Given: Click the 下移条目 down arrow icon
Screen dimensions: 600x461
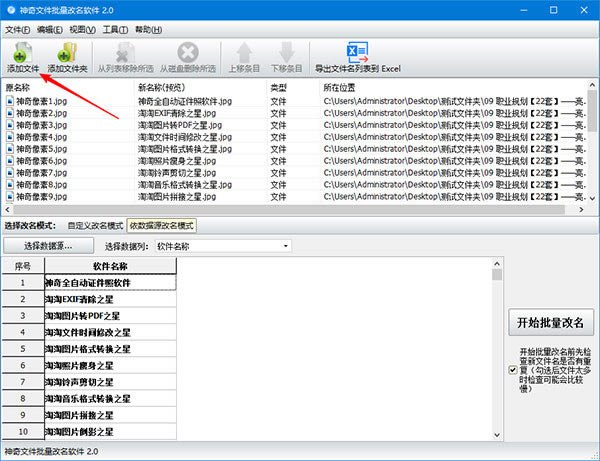Looking at the screenshot, I should point(286,52).
